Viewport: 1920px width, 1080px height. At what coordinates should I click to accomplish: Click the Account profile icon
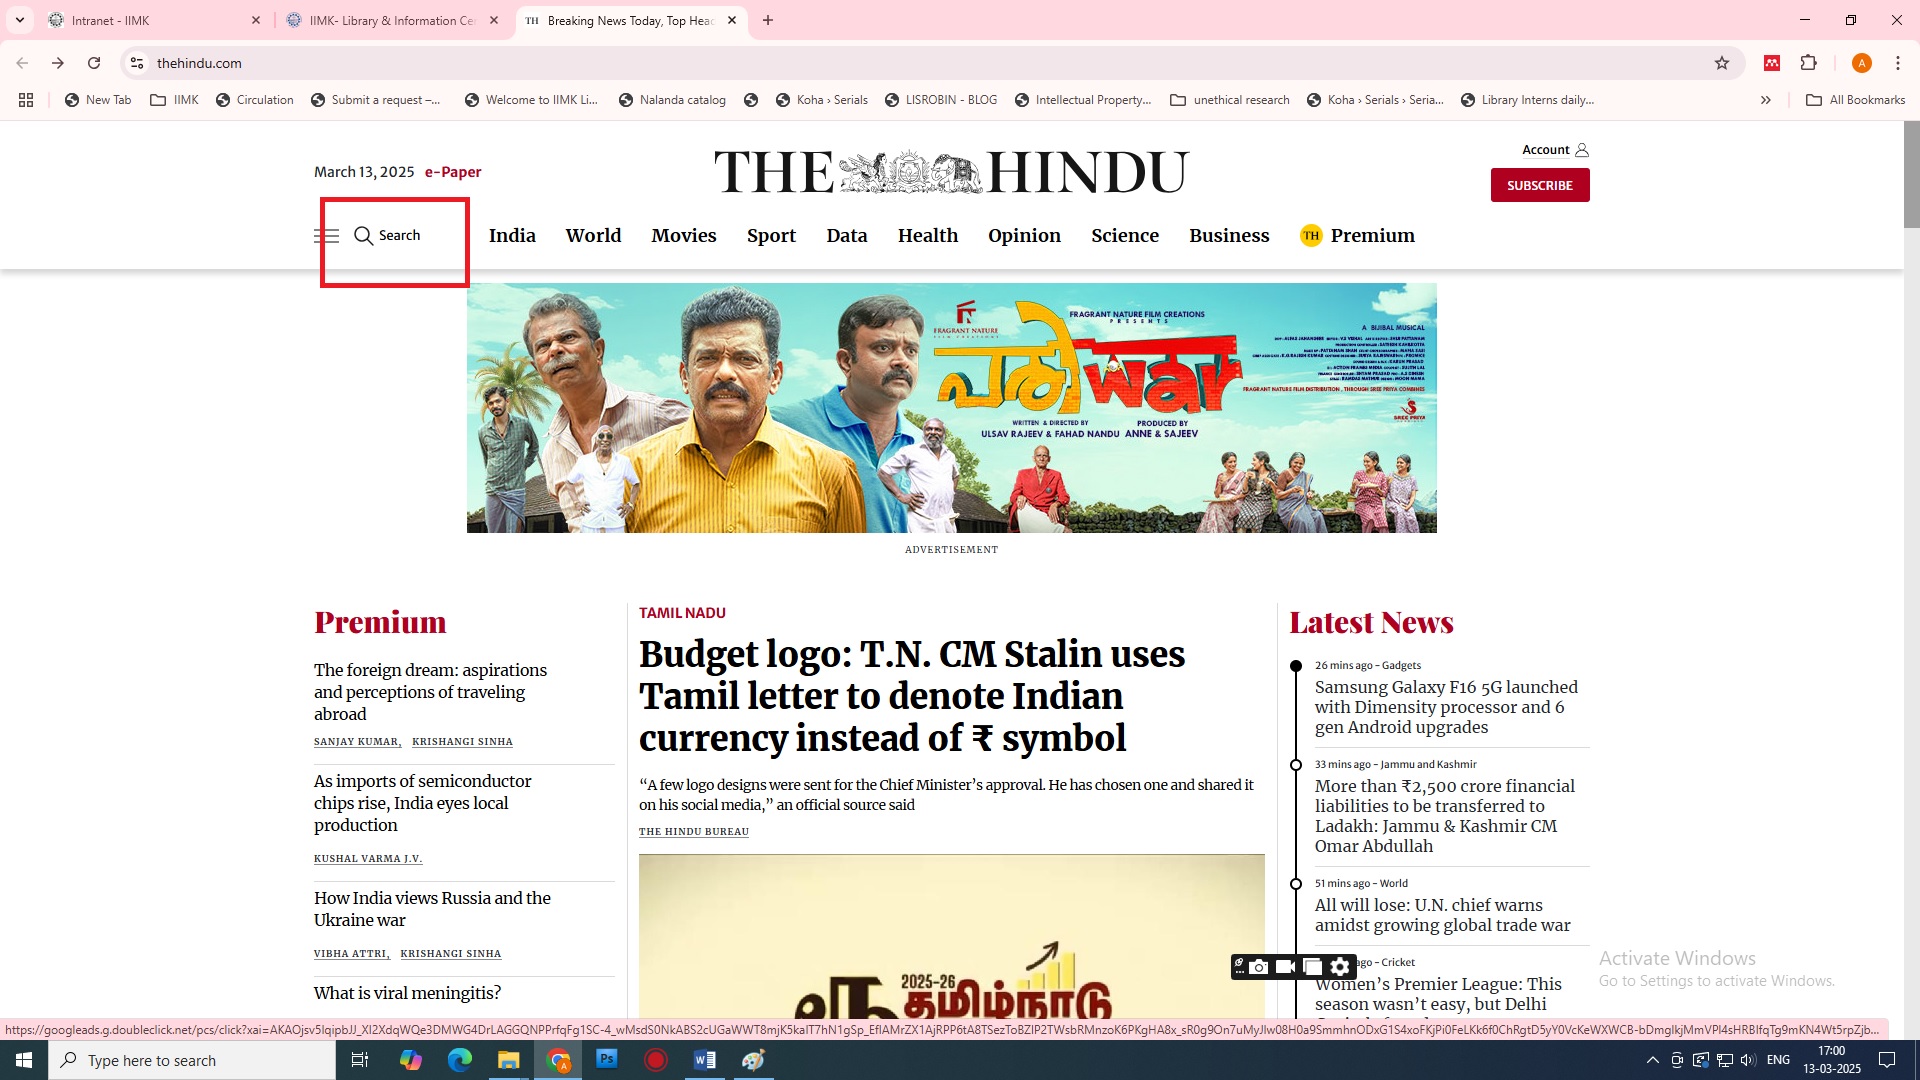(1582, 150)
